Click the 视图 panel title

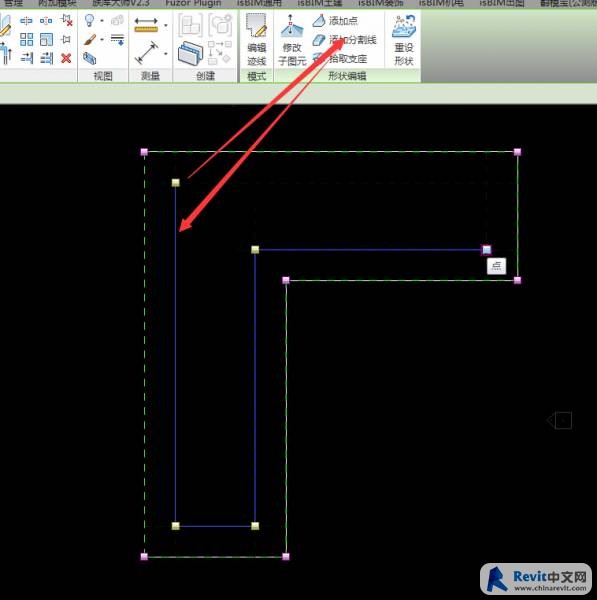coord(103,76)
